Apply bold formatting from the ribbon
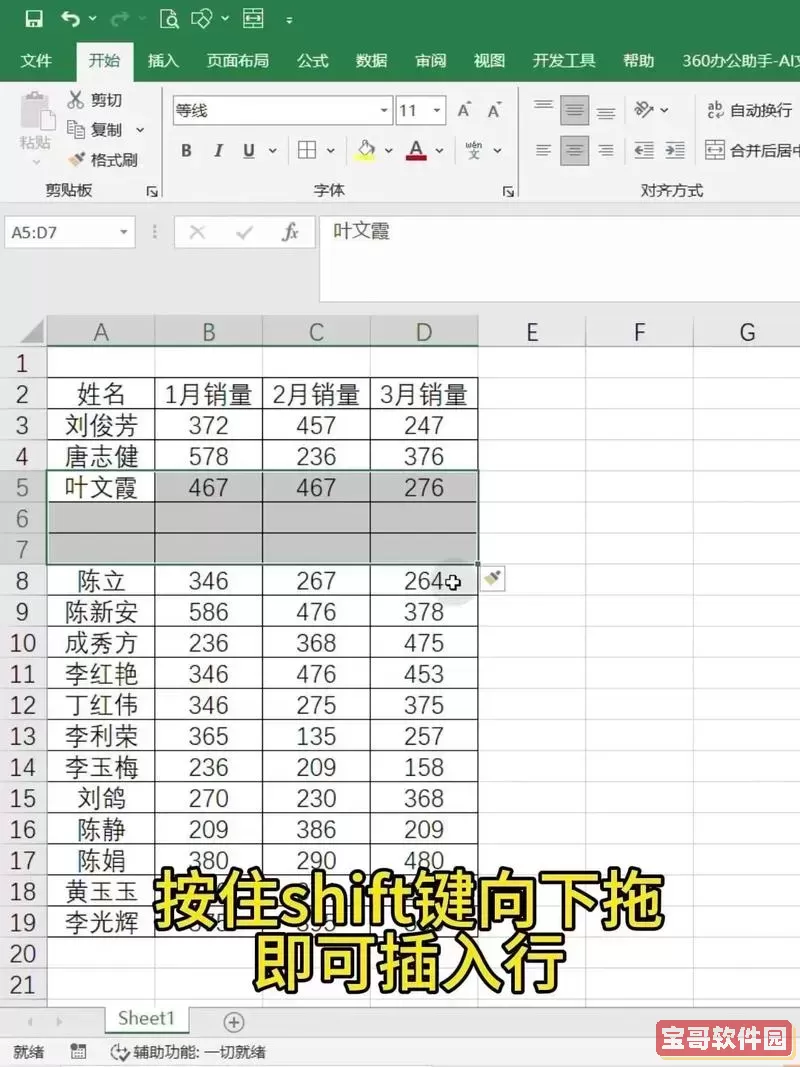Image resolution: width=800 pixels, height=1067 pixels. click(x=185, y=150)
